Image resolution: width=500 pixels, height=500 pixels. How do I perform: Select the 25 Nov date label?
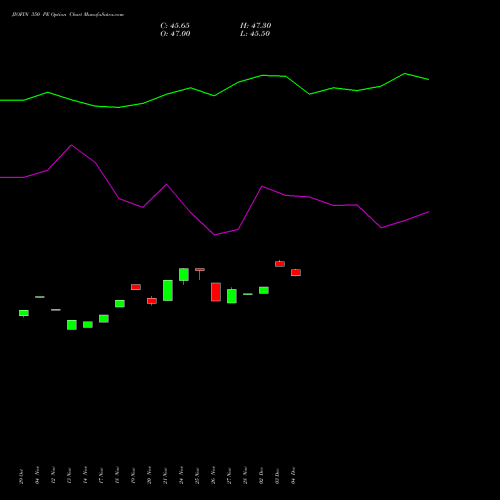tap(197, 476)
